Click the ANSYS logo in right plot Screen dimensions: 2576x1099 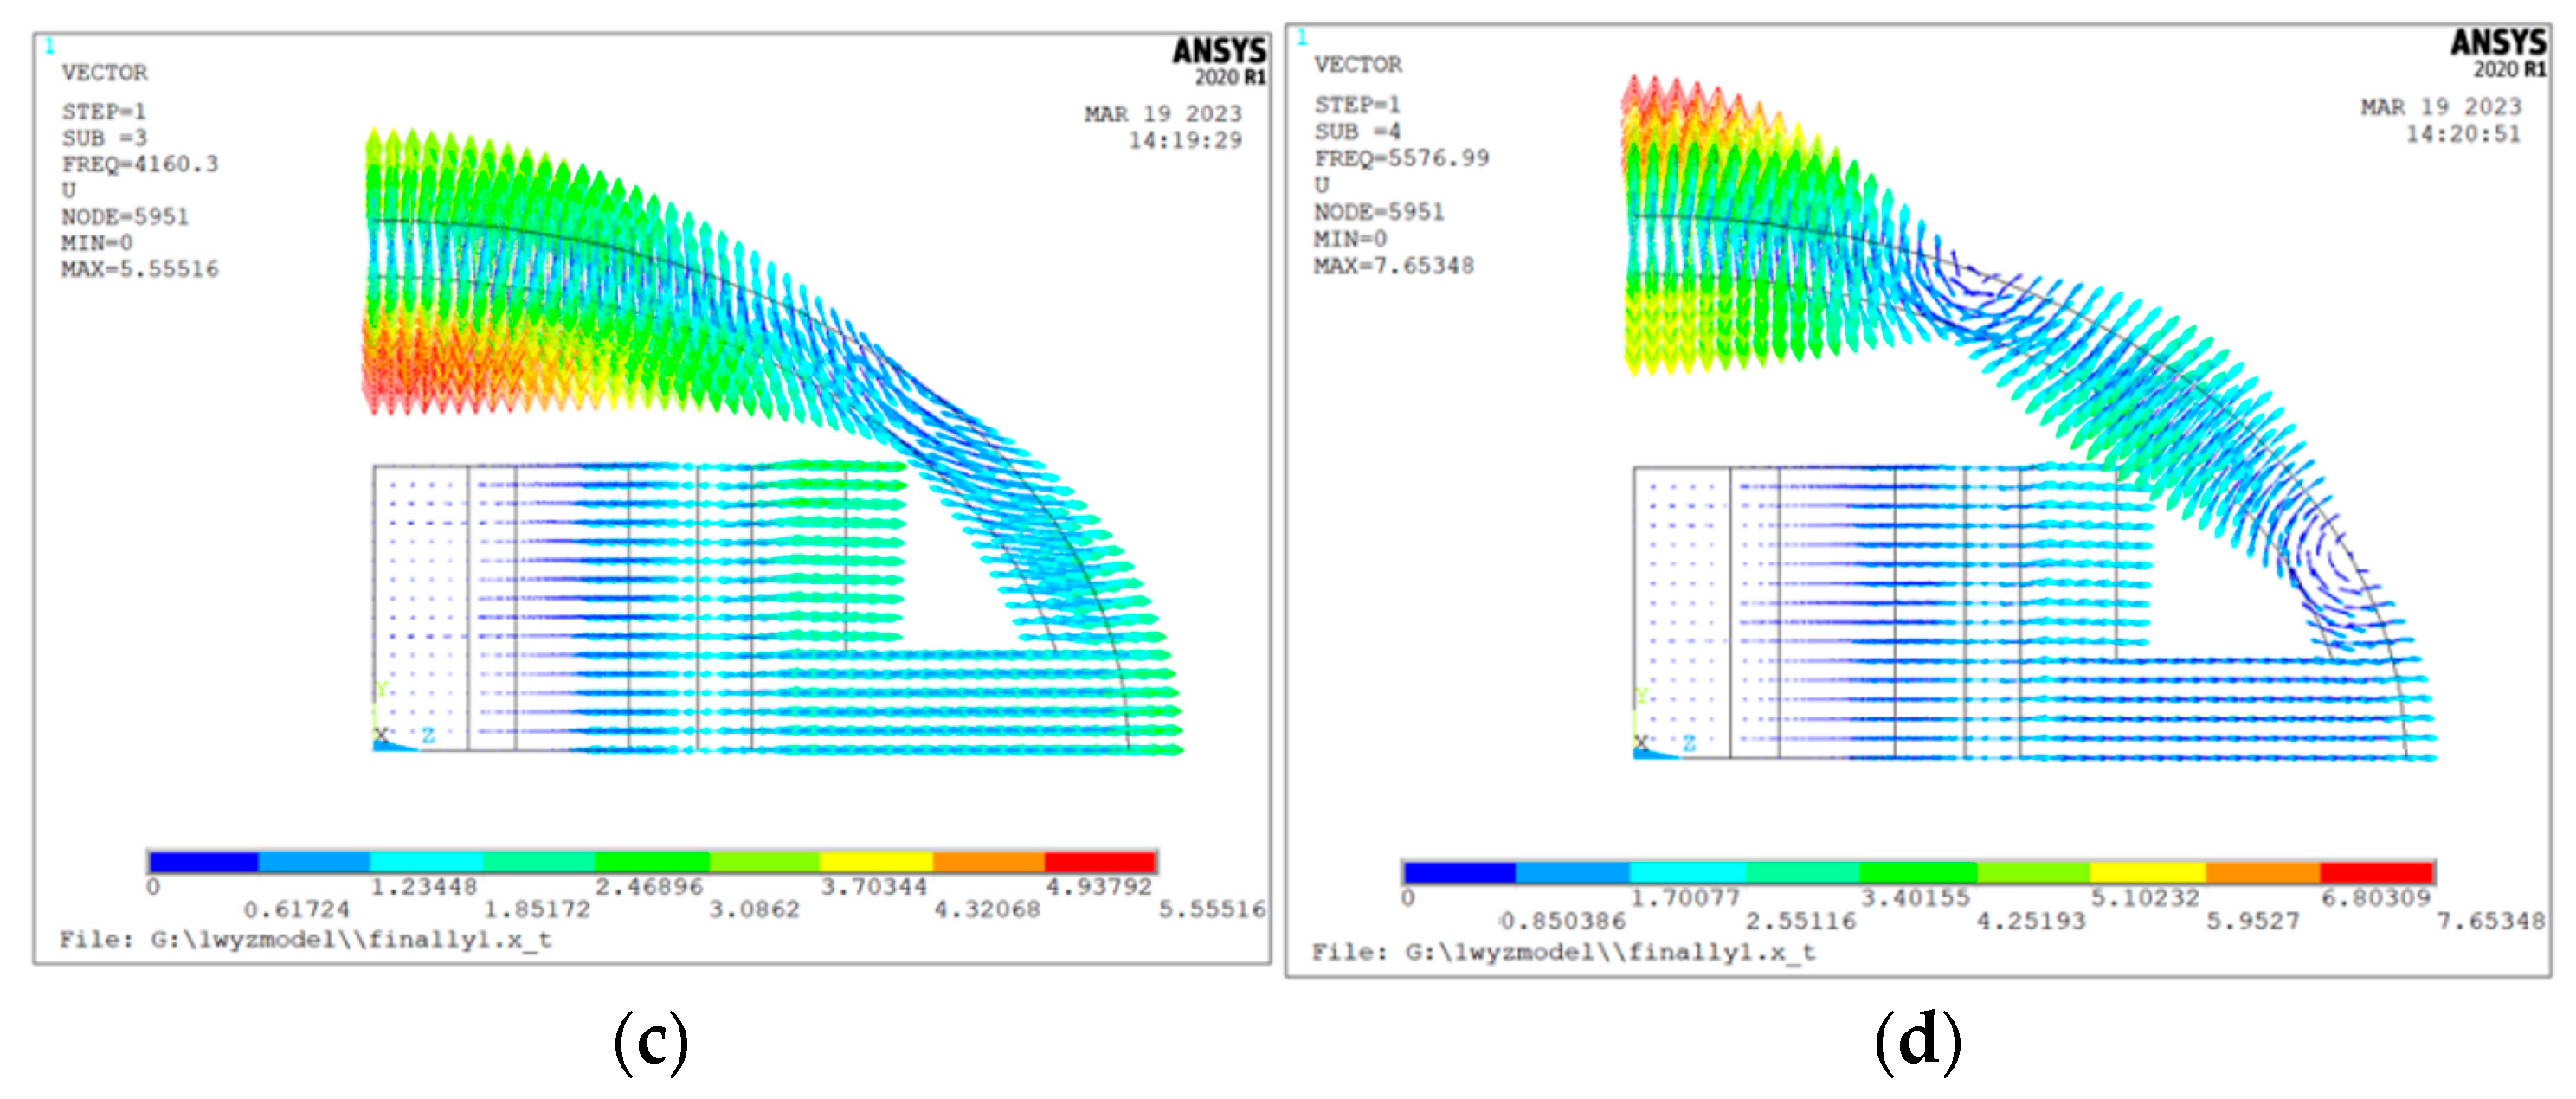point(2497,44)
